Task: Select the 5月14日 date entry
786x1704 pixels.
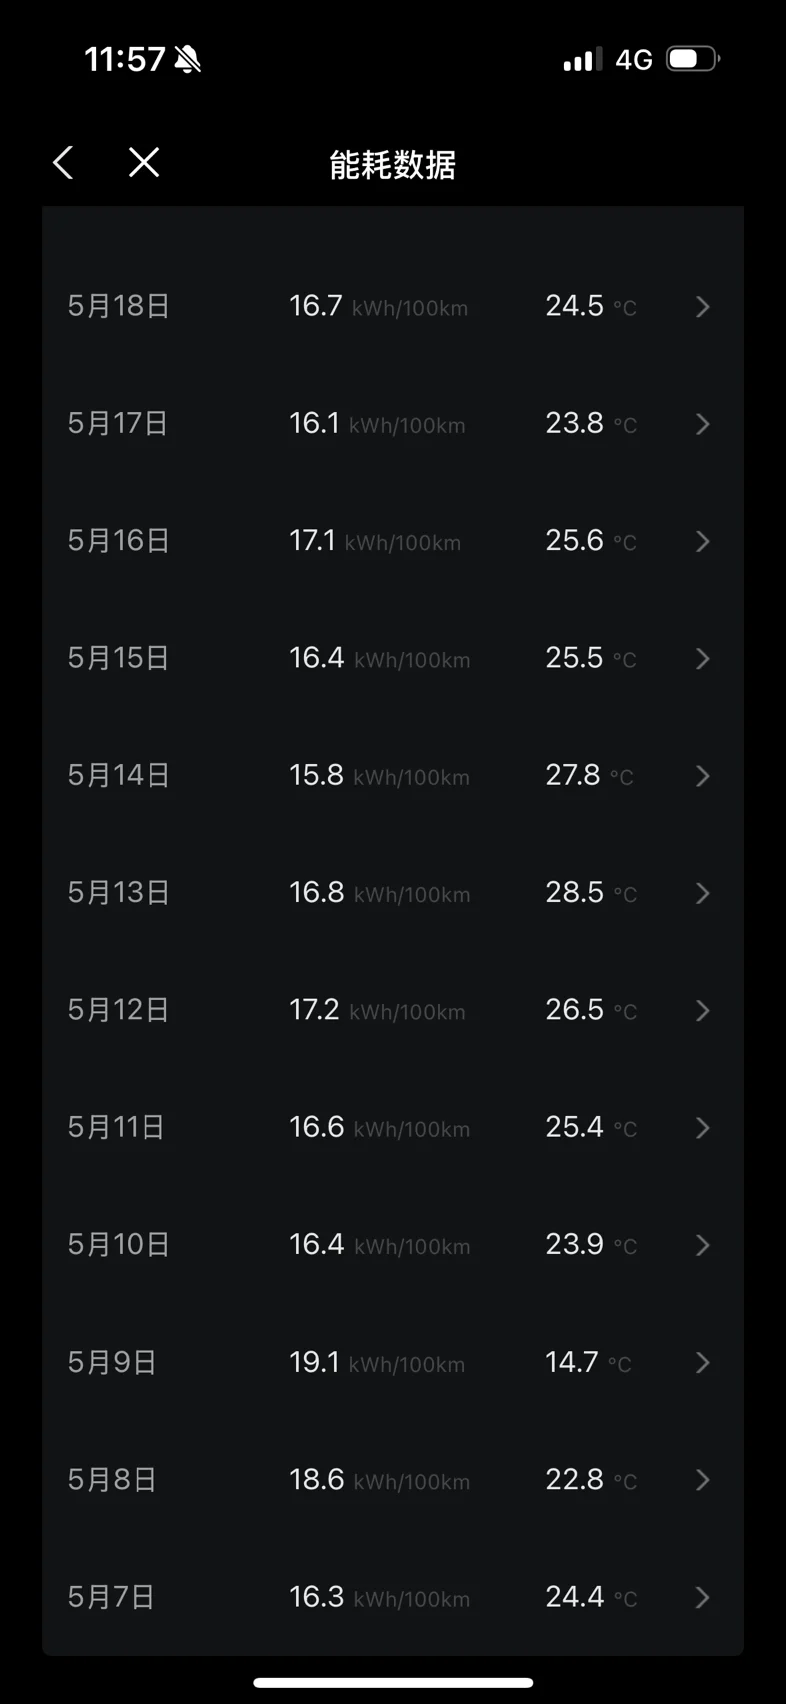Action: [118, 775]
